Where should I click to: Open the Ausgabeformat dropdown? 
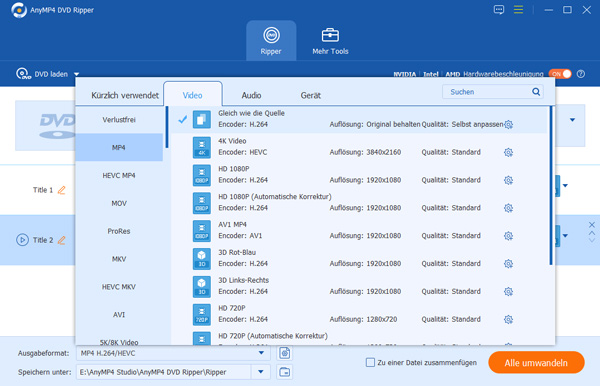[261, 353]
